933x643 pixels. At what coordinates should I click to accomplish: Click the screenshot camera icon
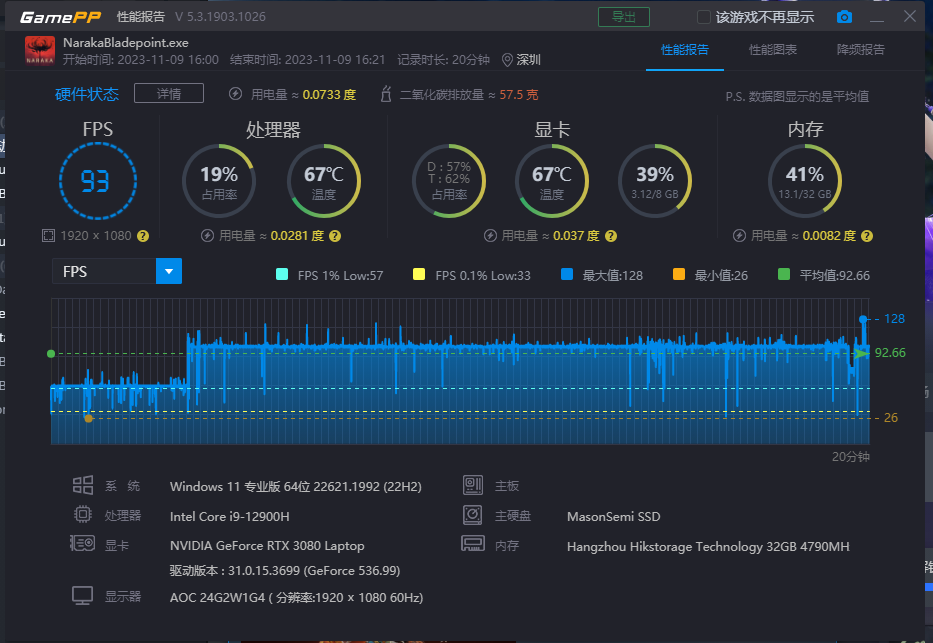844,17
